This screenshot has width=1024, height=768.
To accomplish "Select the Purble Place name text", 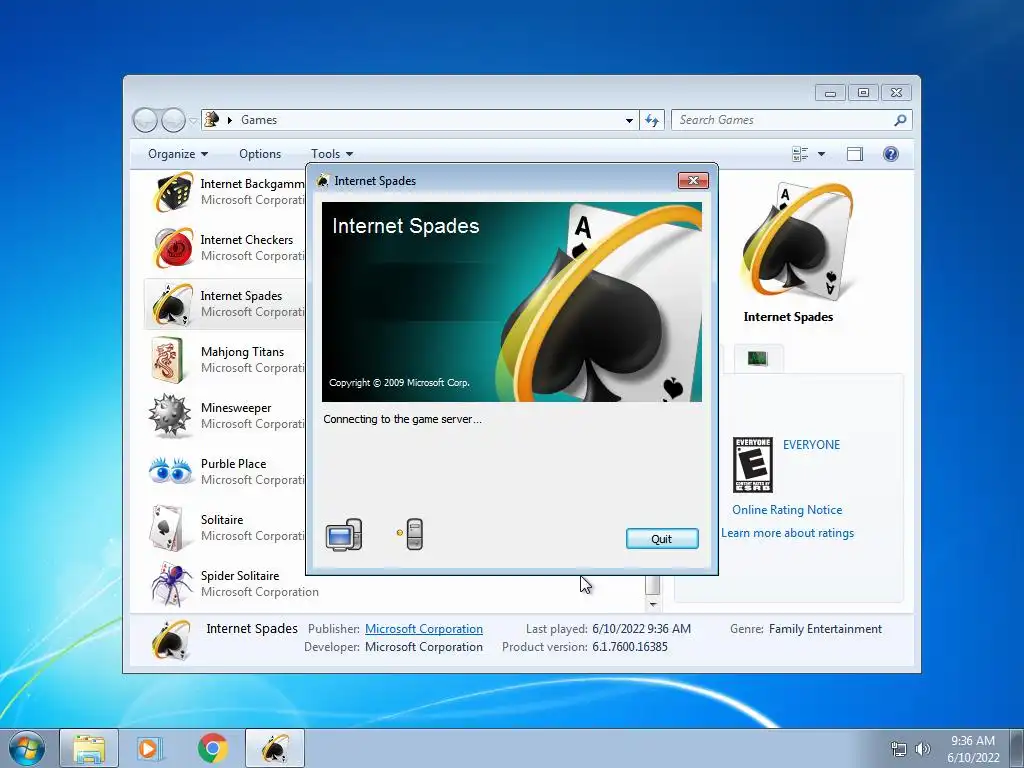I will (233, 464).
